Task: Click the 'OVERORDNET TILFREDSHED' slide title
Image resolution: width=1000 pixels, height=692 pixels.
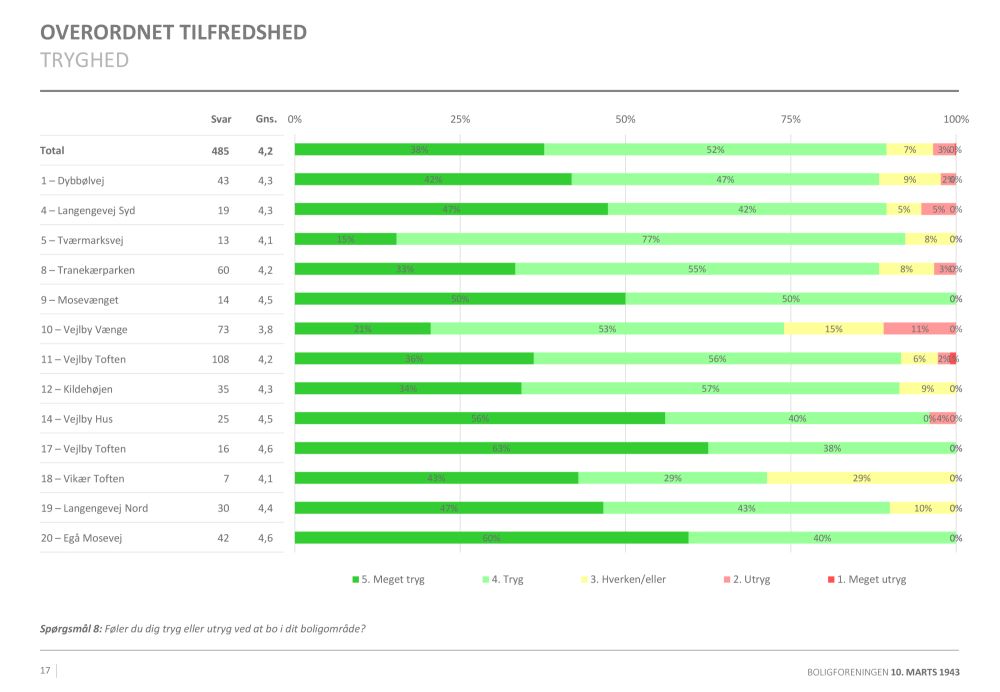Action: tap(173, 33)
